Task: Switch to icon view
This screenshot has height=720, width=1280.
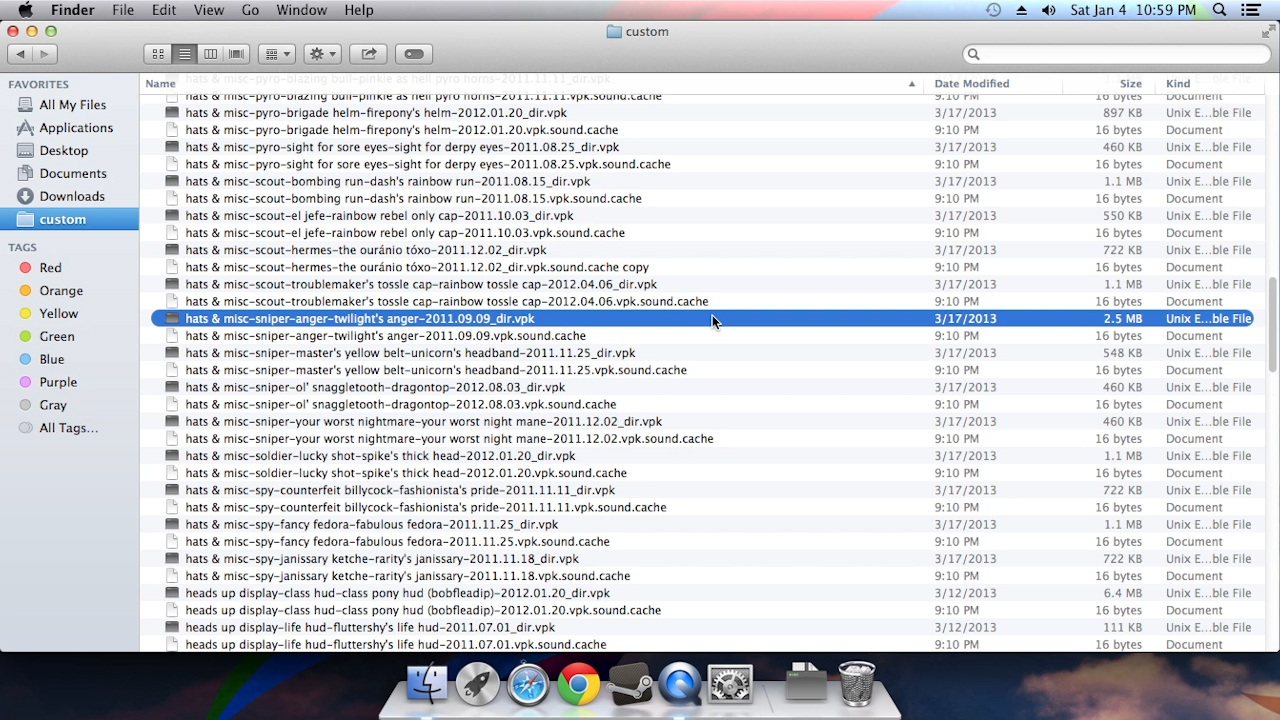Action: click(158, 54)
